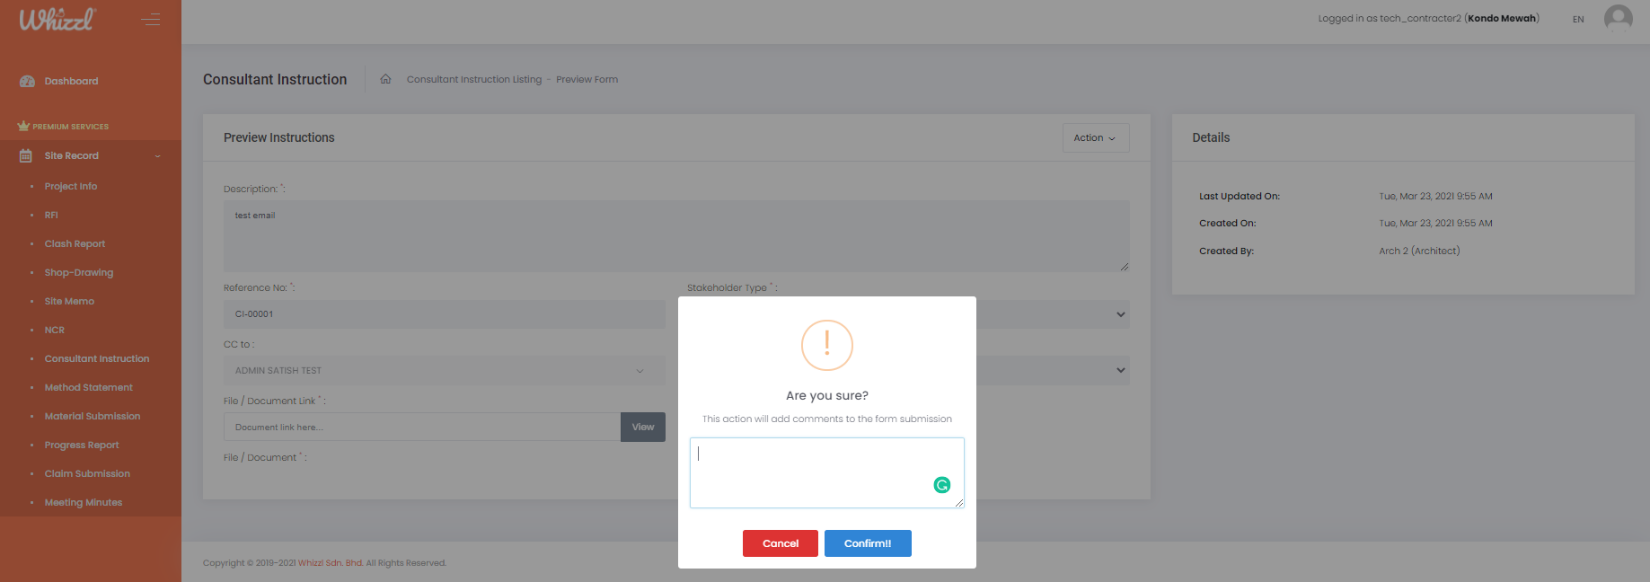Image resolution: width=1650 pixels, height=582 pixels.
Task: Click the Whizzl logo
Action: click(57, 20)
